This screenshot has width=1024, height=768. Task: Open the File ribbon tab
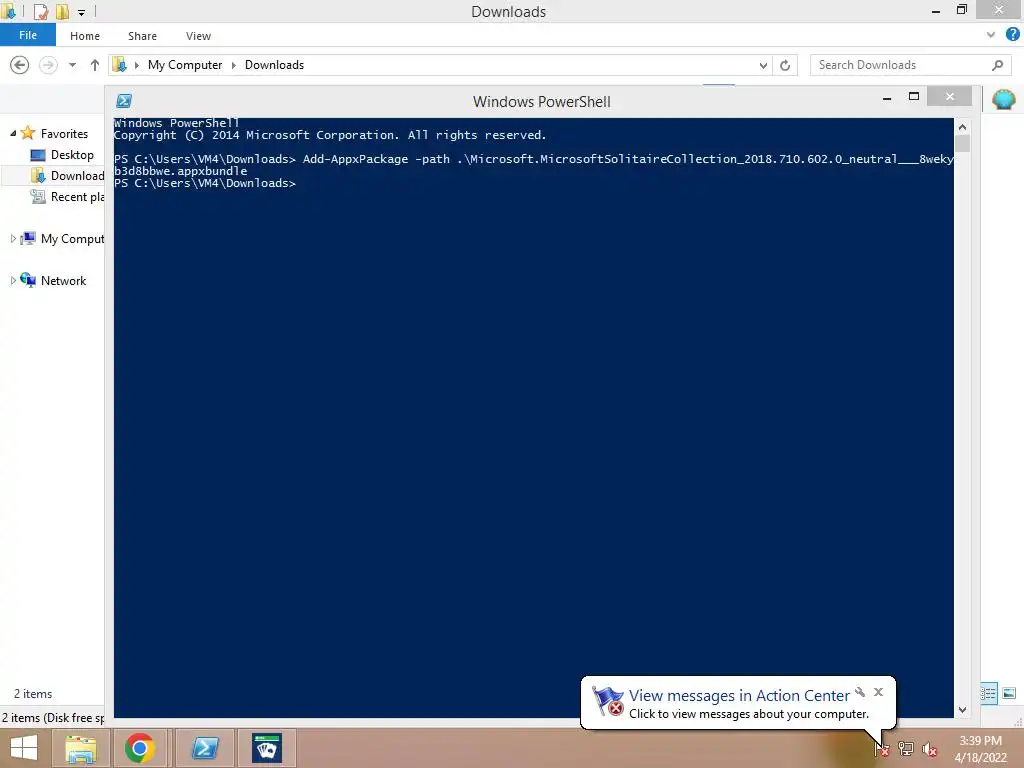pyautogui.click(x=27, y=35)
